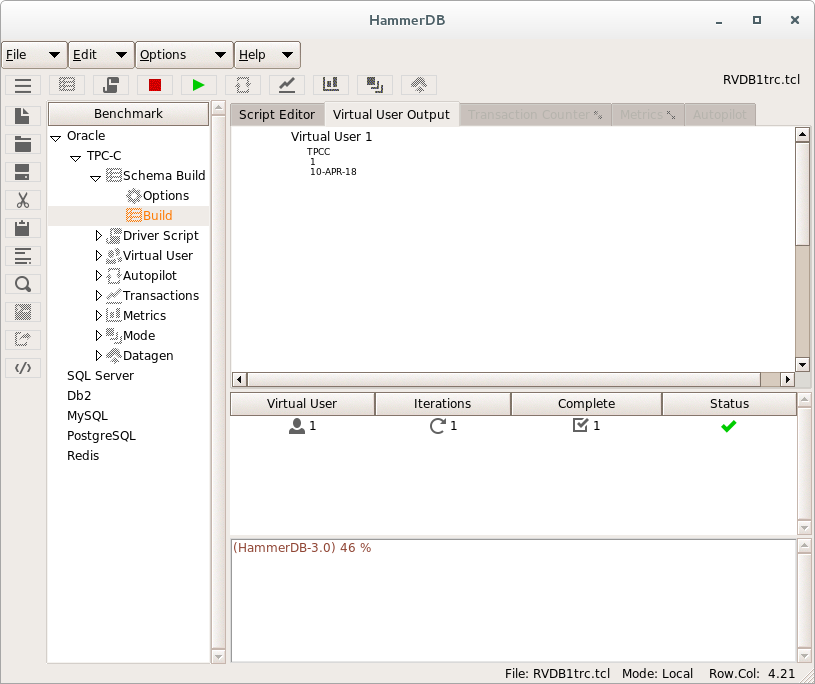Click the Datagen toolbar icon
The image size is (815, 684).
click(419, 85)
